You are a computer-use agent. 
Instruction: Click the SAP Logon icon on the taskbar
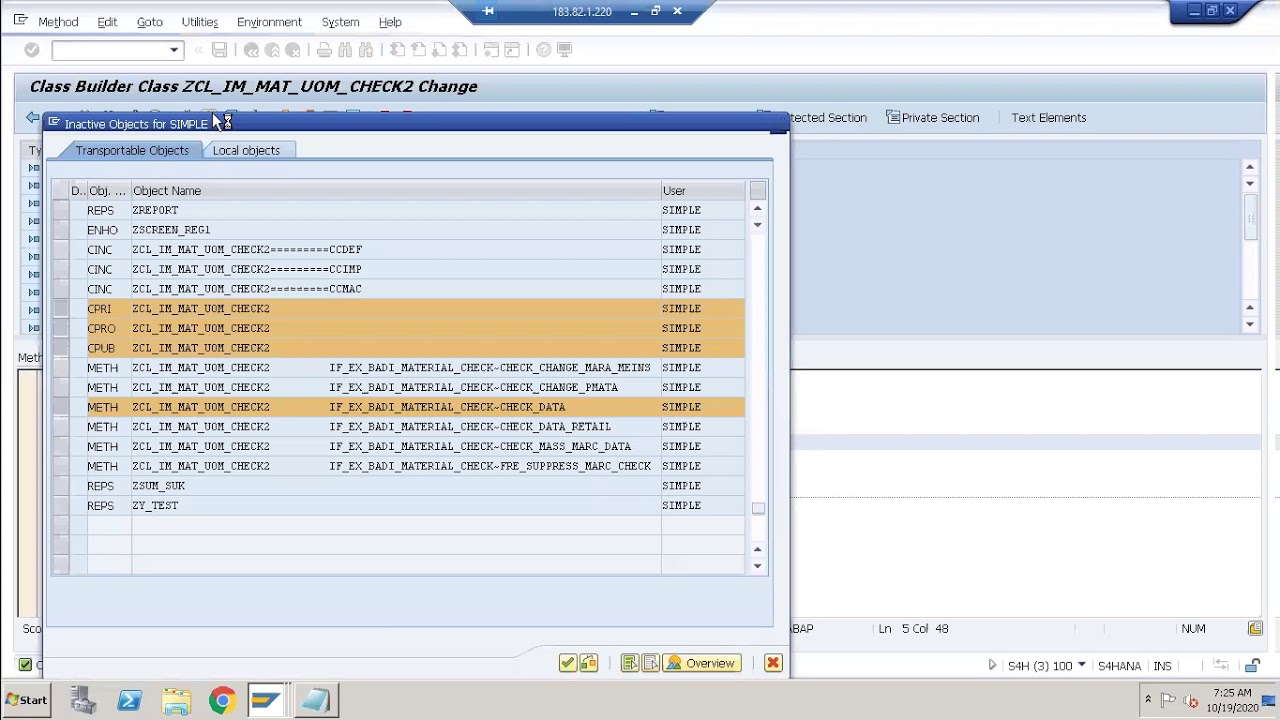coord(266,700)
